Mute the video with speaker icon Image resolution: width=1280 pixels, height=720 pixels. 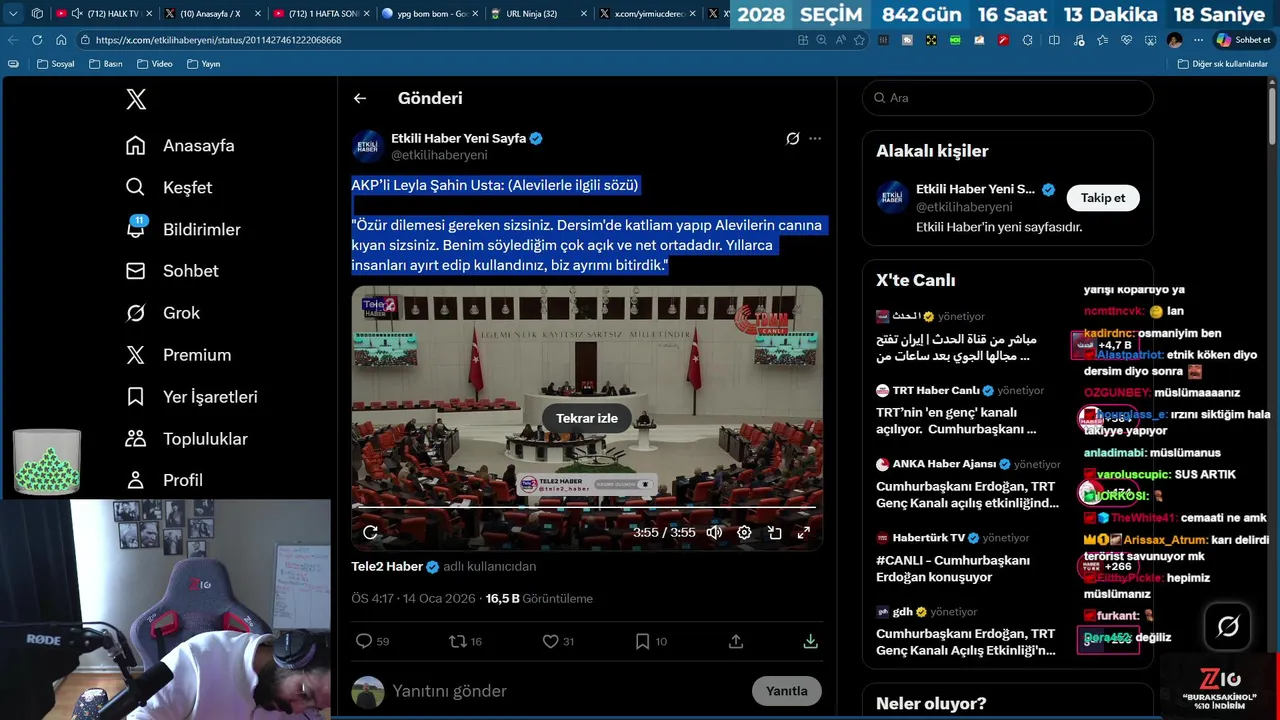click(x=714, y=532)
